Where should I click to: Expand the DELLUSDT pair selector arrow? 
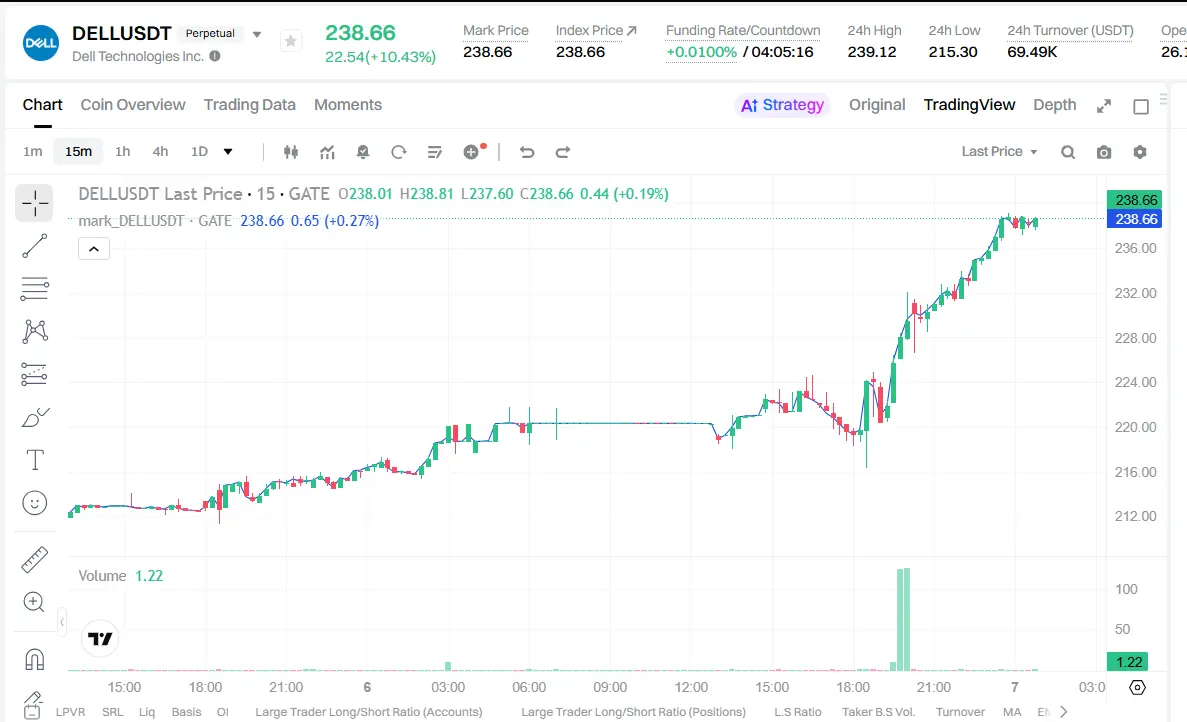point(257,34)
